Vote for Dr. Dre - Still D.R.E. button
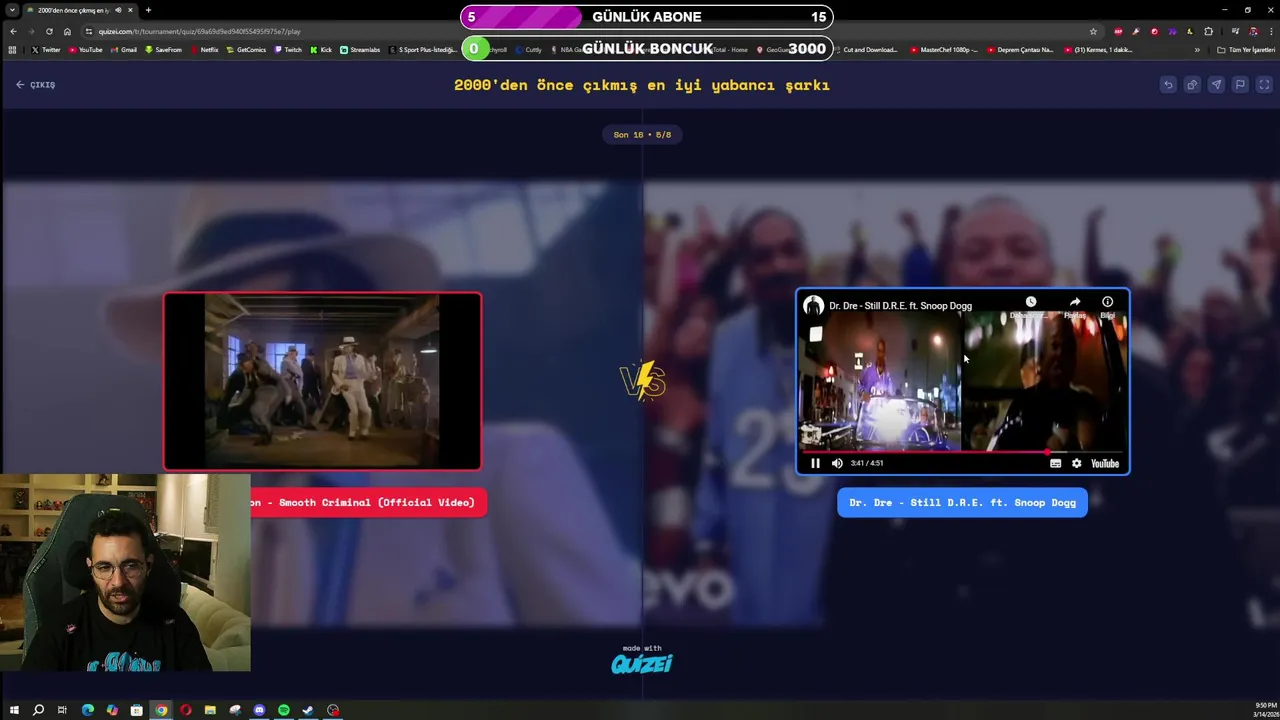Screen dimensions: 1280x720 (x=962, y=502)
